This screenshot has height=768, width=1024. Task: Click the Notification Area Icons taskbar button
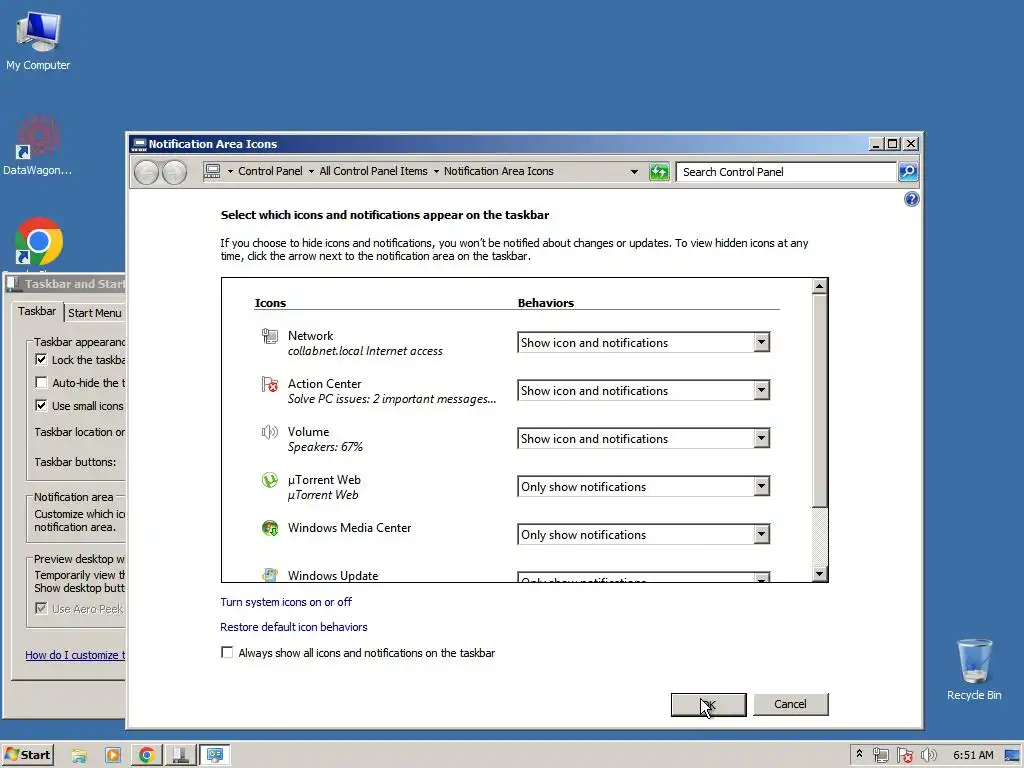214,756
